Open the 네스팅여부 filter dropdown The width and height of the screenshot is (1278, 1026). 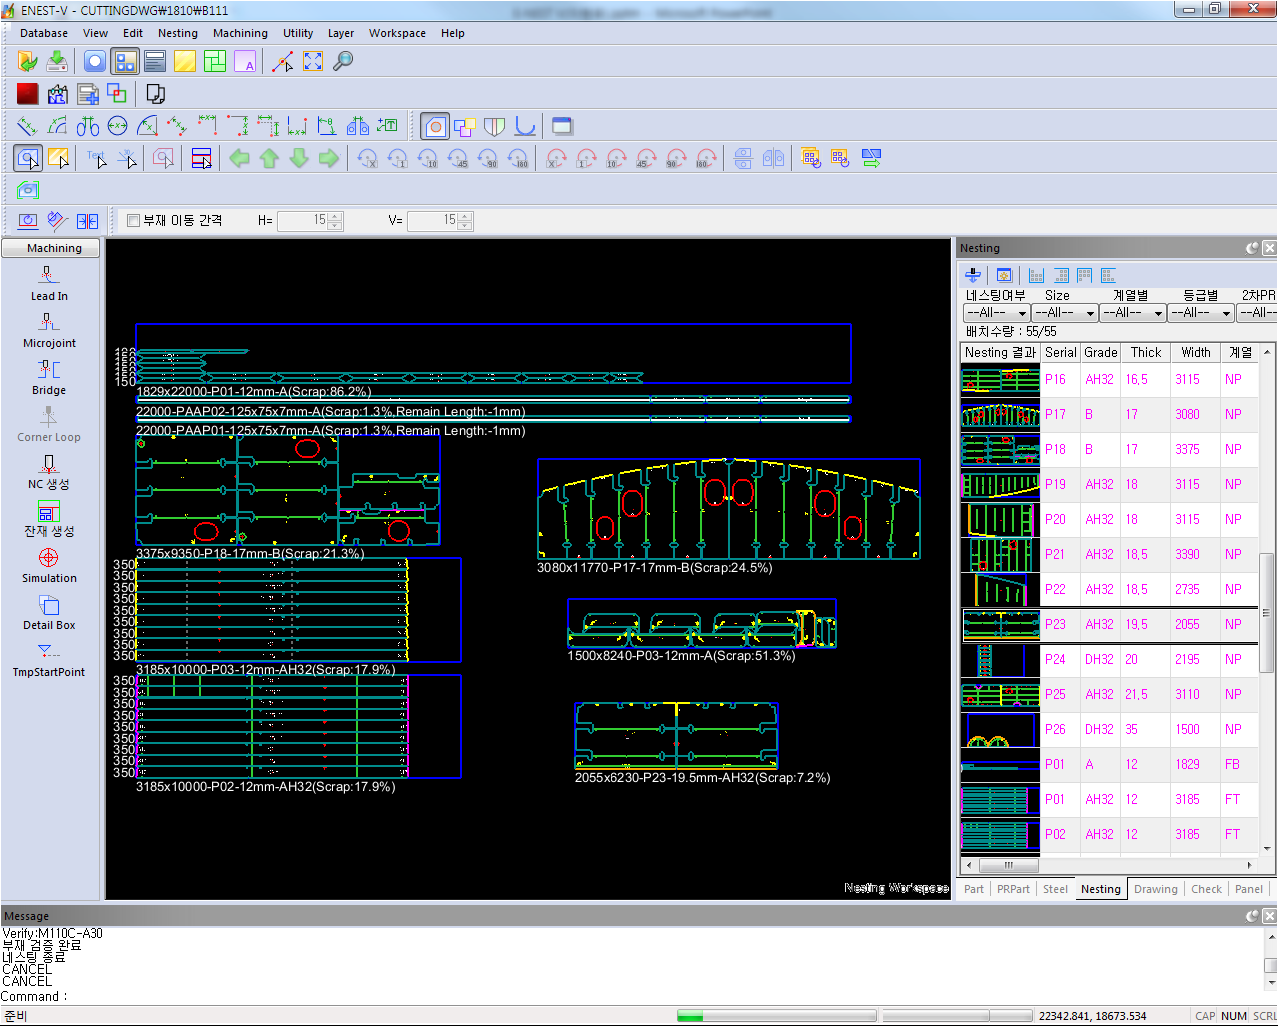point(996,313)
